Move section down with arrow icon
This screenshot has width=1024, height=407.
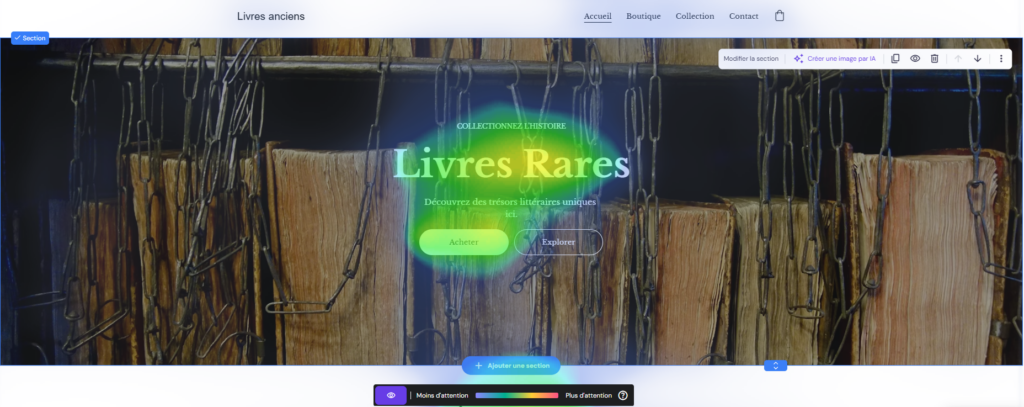pos(978,58)
